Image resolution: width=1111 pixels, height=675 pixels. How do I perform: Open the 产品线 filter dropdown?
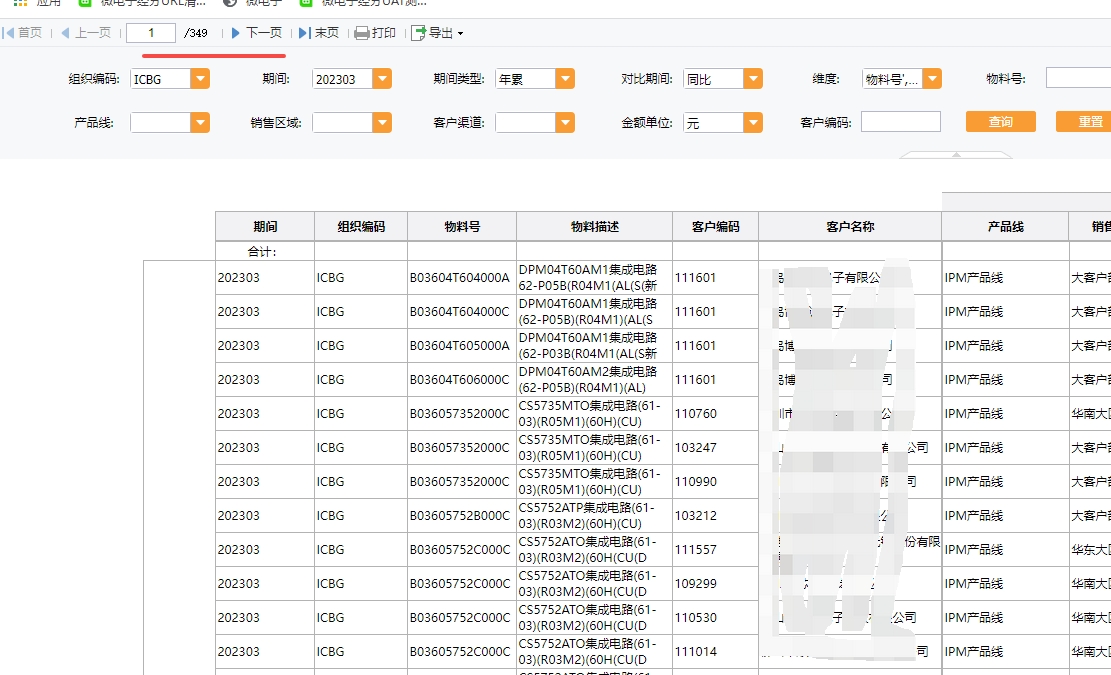pos(201,123)
